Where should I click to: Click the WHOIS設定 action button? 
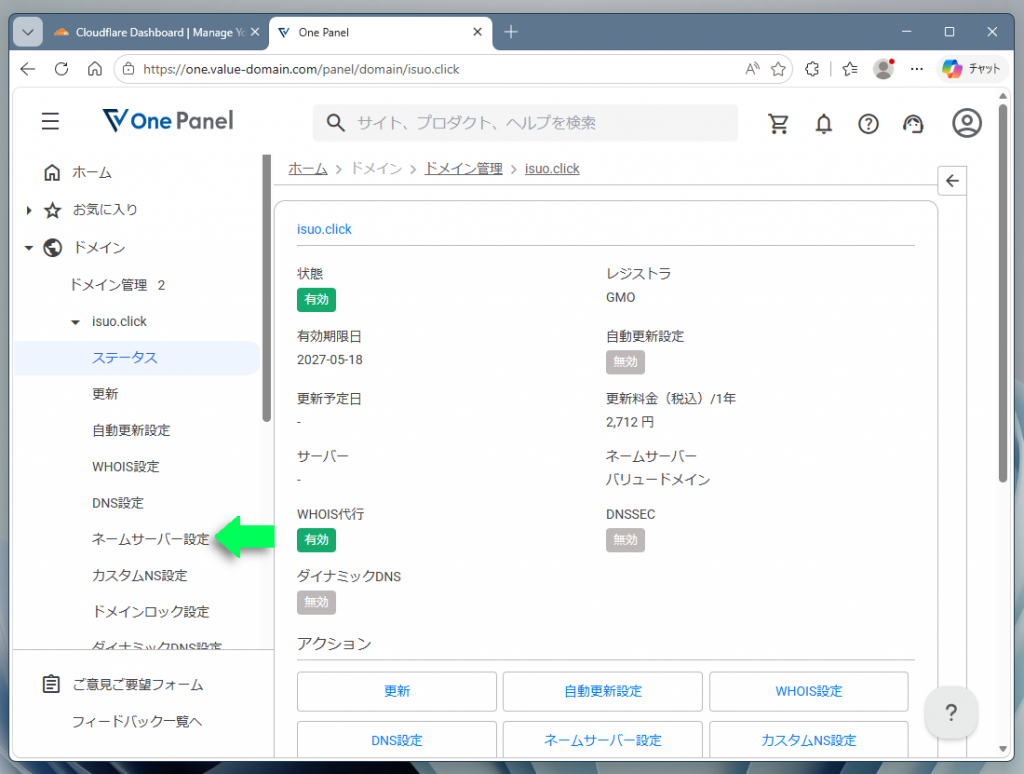pyautogui.click(x=808, y=691)
